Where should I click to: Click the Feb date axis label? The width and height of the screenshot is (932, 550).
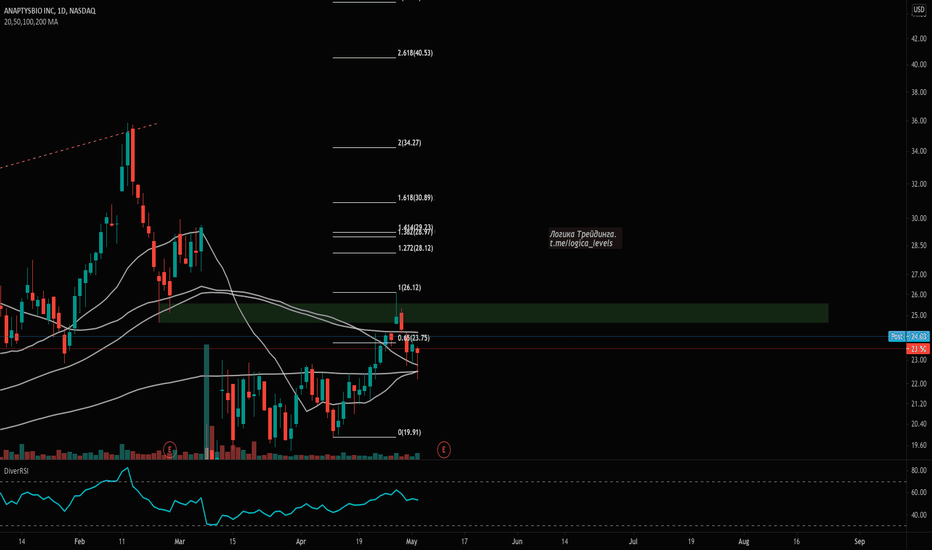[80, 542]
